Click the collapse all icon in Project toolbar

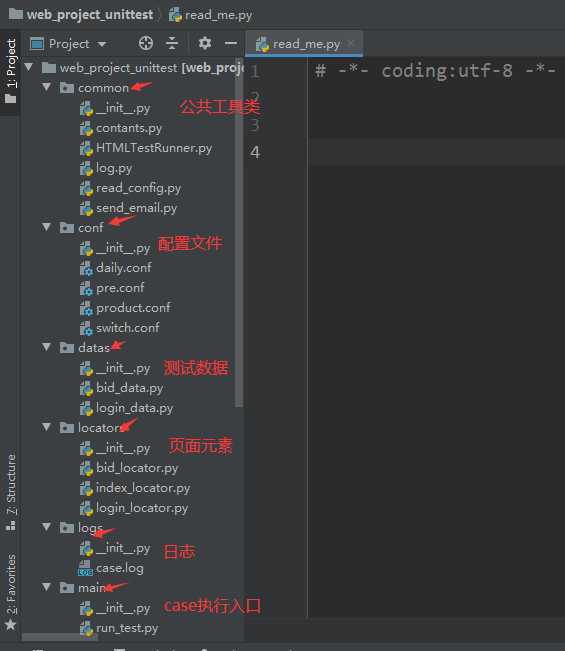[x=171, y=43]
